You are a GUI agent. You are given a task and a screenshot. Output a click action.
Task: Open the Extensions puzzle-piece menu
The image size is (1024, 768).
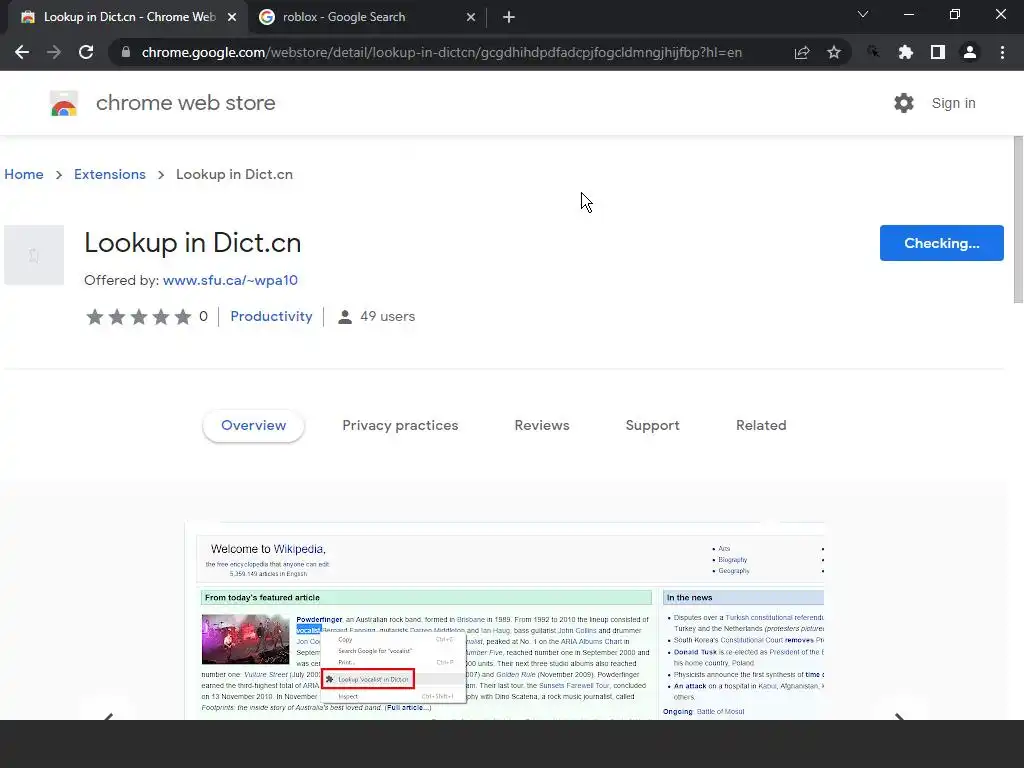(906, 52)
